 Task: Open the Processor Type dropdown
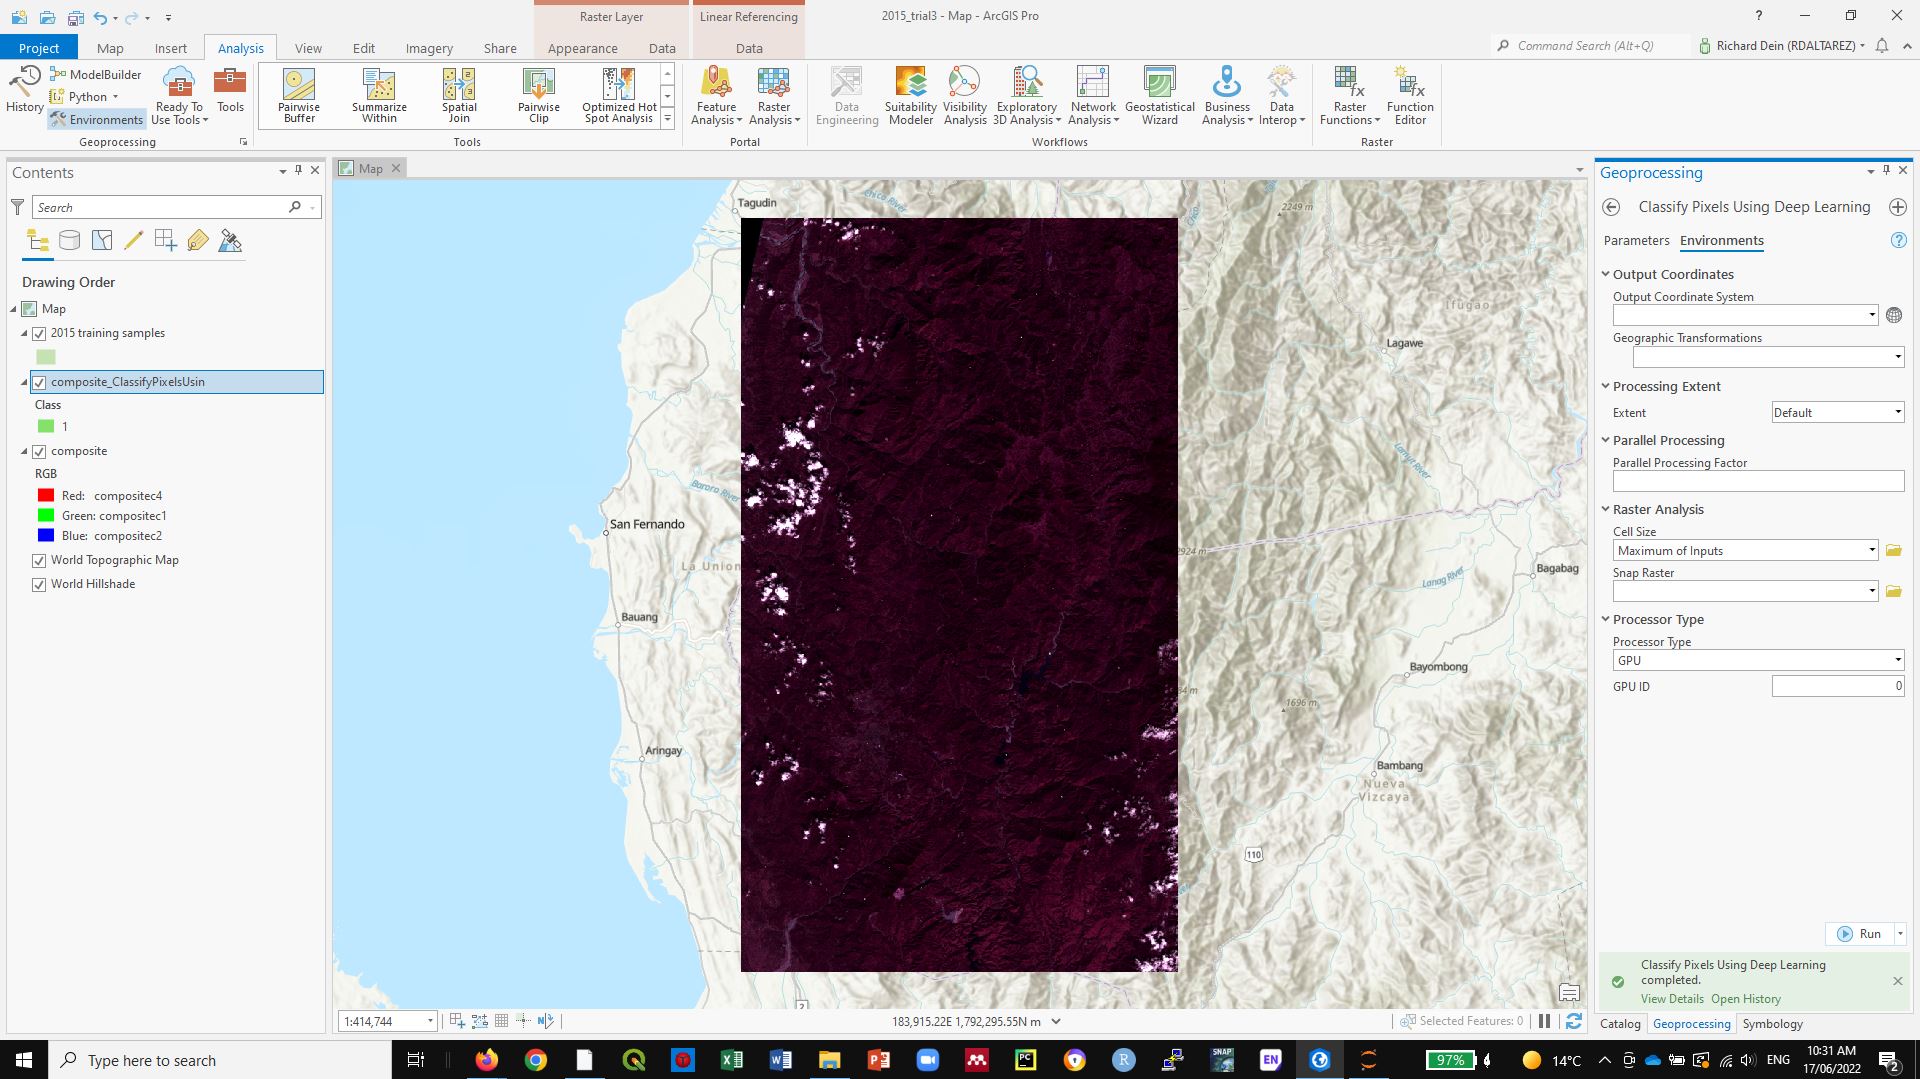click(x=1896, y=659)
